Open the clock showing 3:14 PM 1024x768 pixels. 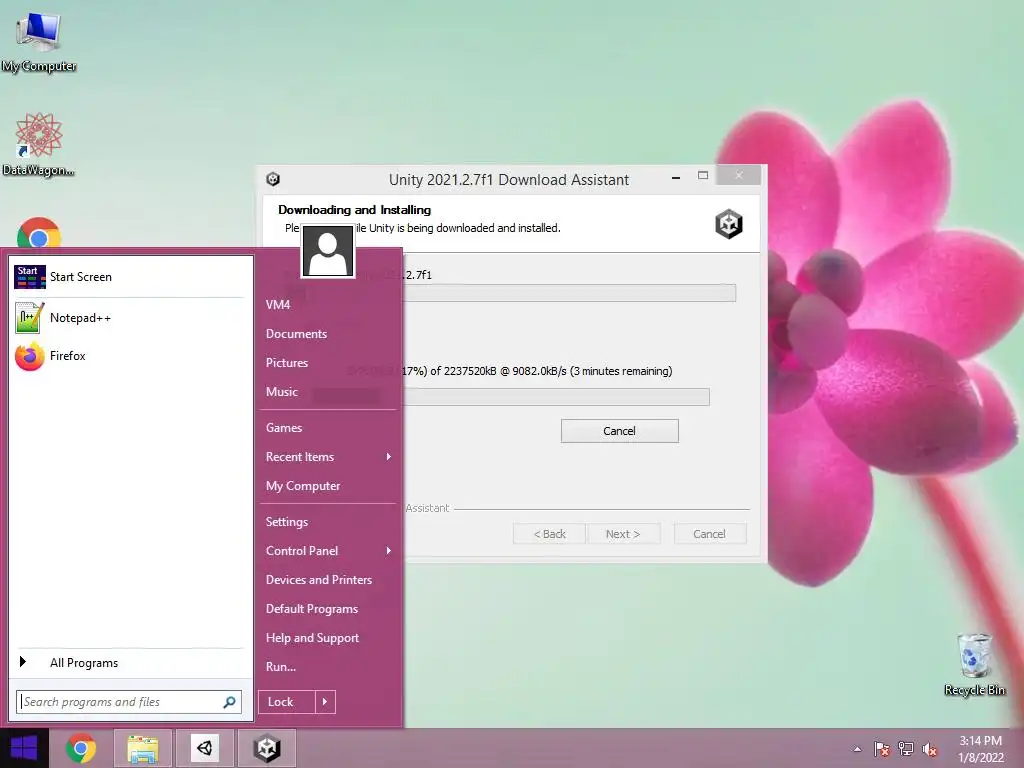[980, 749]
